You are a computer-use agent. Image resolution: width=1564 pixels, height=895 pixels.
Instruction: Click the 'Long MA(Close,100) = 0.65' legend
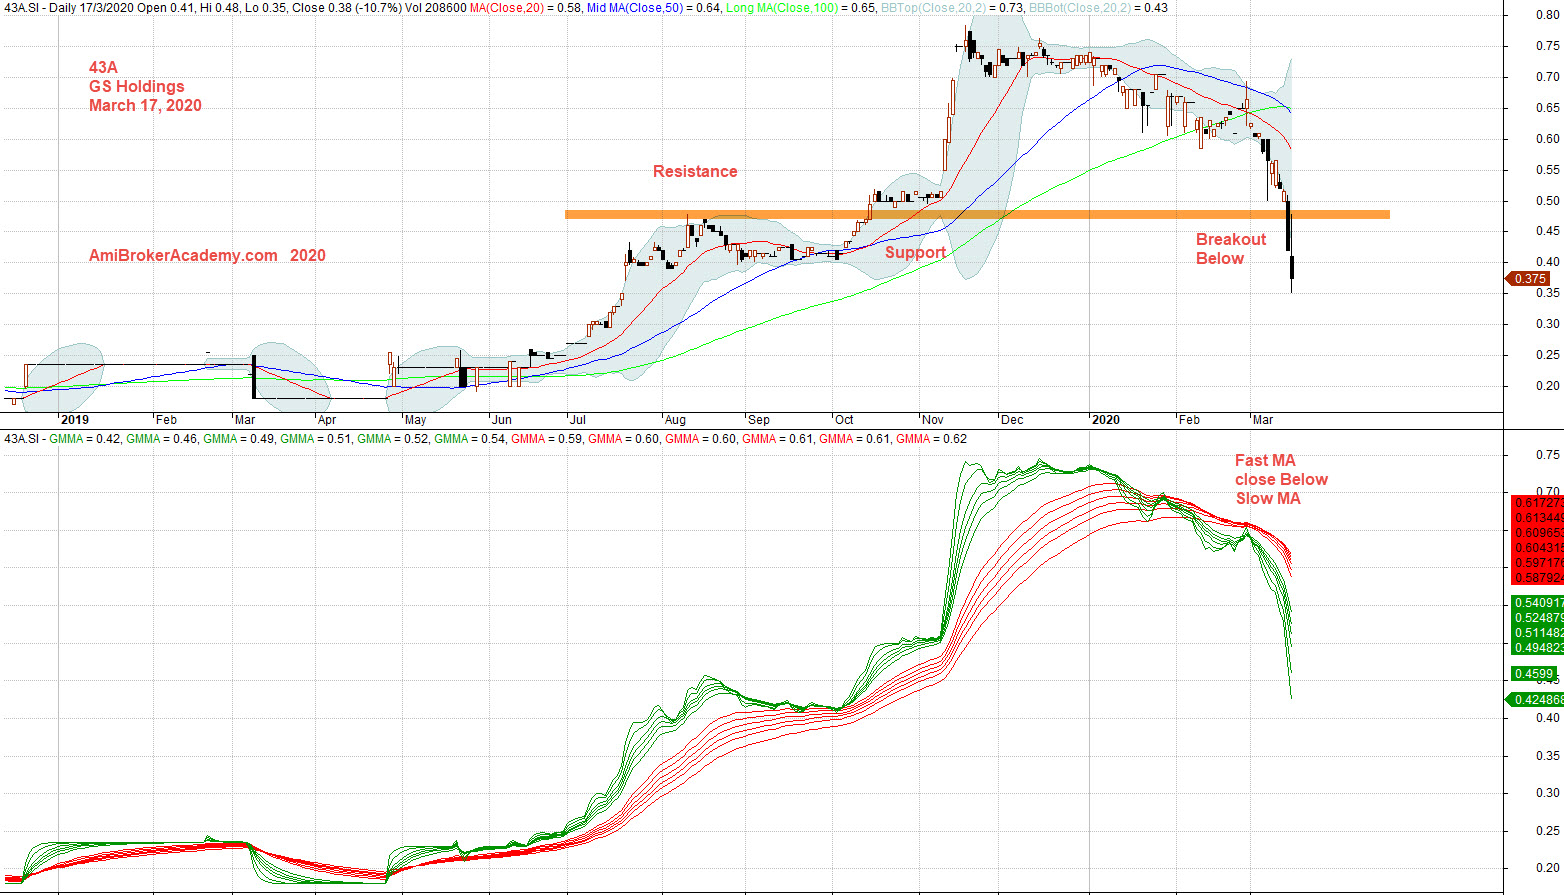point(801,8)
